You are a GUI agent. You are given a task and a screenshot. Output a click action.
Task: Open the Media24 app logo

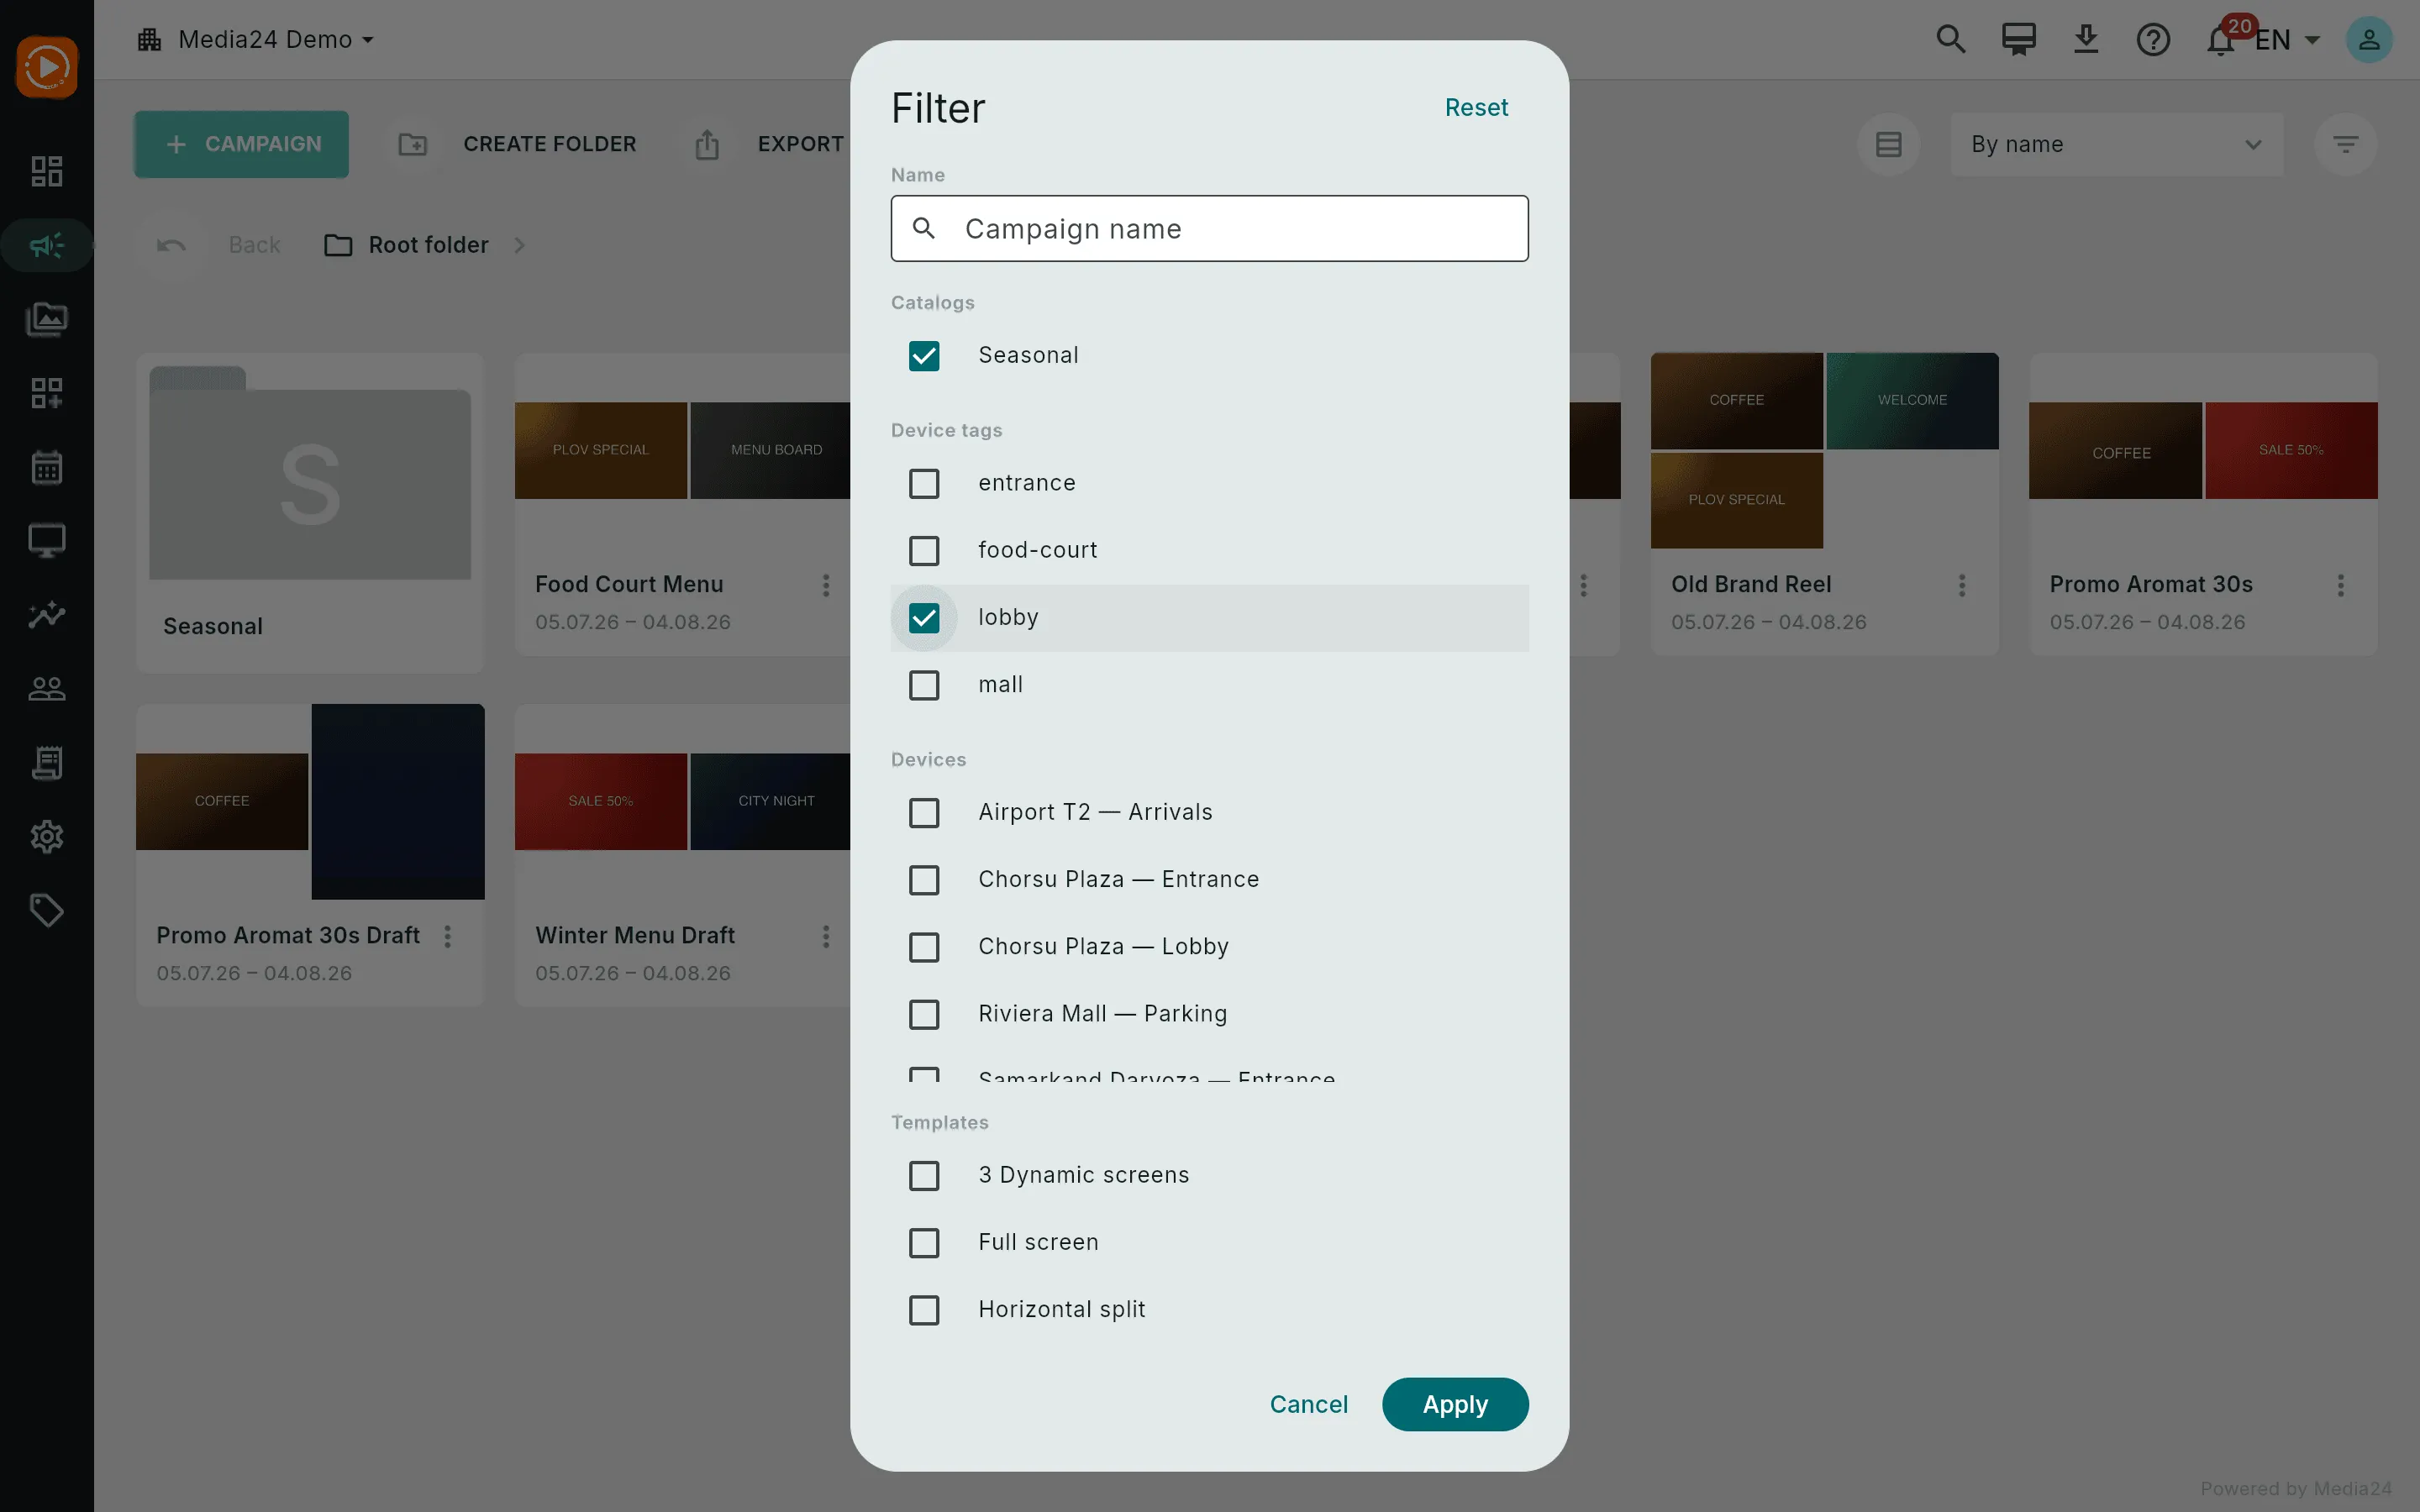(47, 67)
